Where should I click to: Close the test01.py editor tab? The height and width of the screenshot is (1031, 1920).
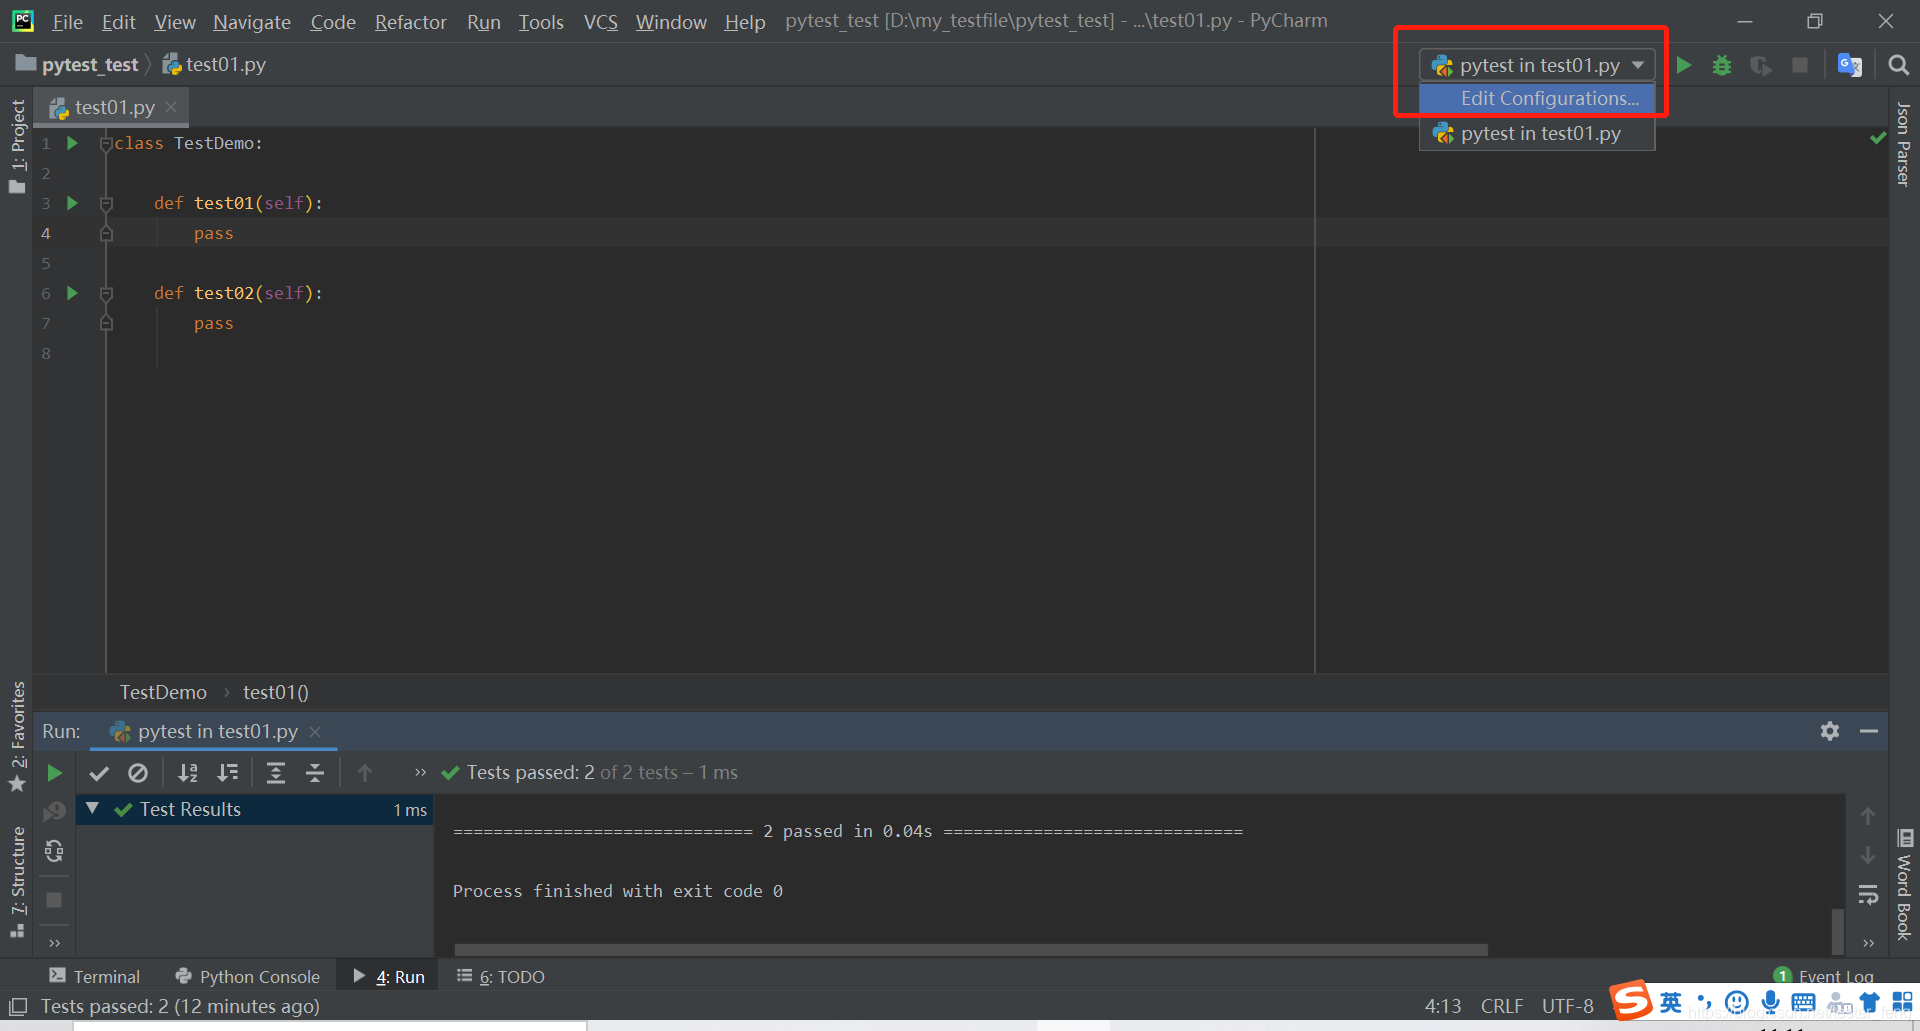[171, 107]
